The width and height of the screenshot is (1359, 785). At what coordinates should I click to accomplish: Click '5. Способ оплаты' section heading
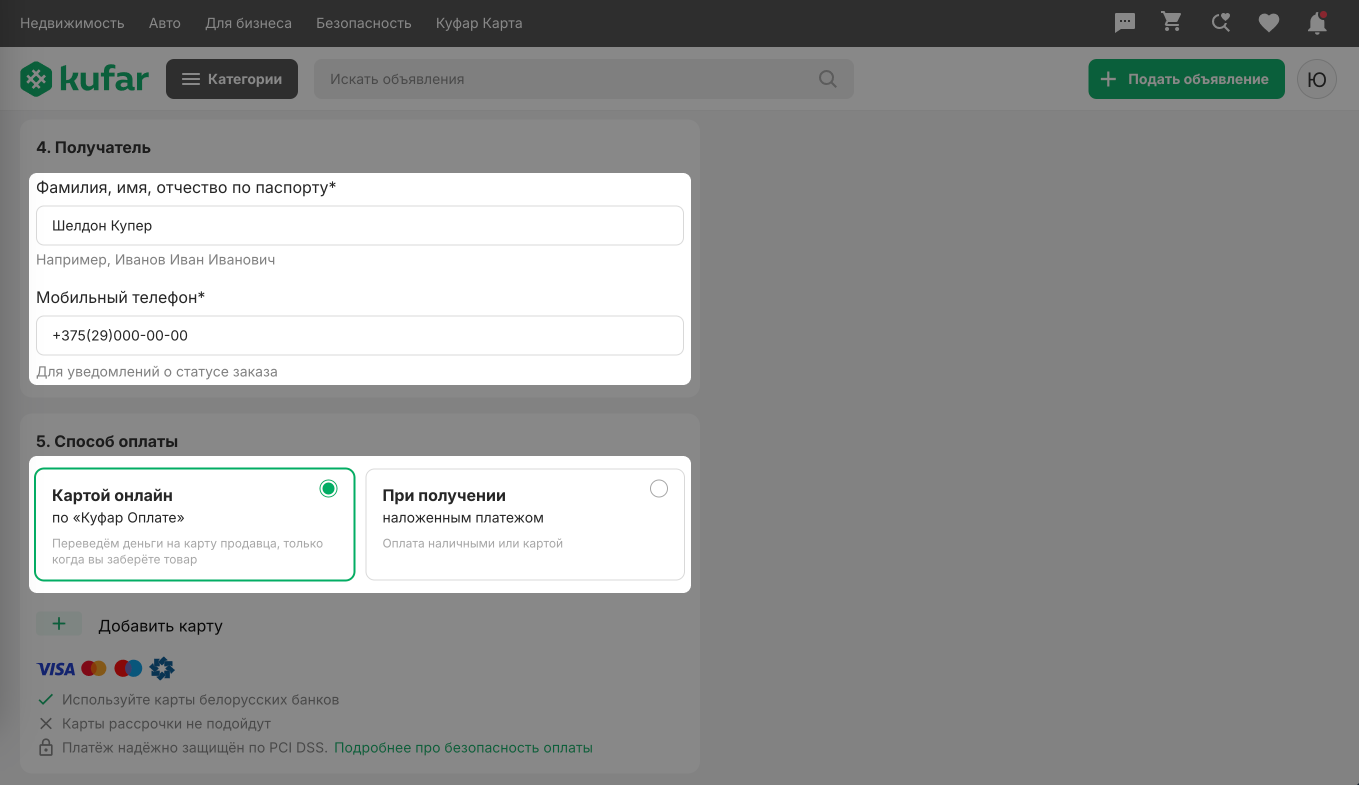point(107,441)
